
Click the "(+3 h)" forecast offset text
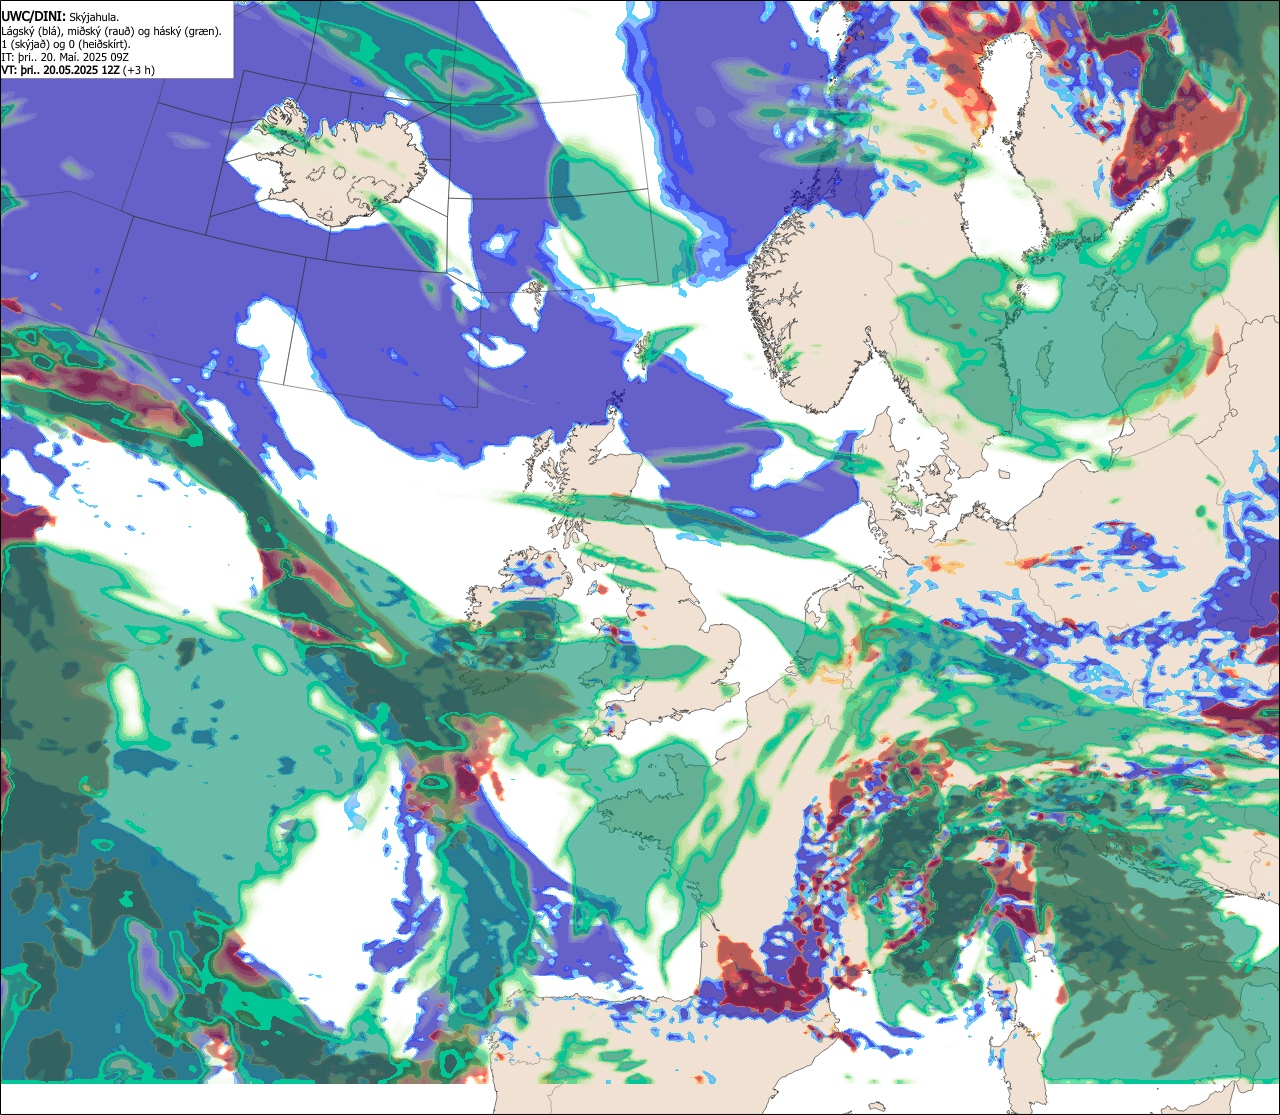[x=139, y=71]
